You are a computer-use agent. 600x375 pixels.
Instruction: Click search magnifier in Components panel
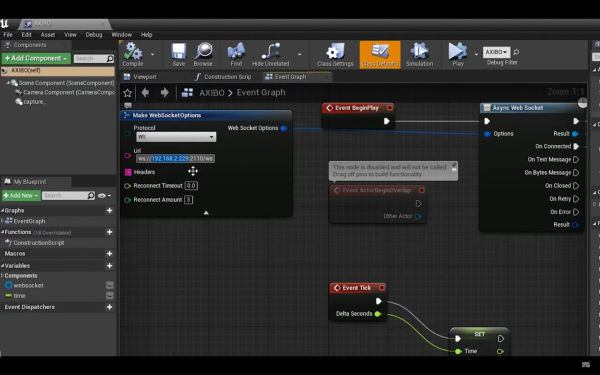pos(110,59)
